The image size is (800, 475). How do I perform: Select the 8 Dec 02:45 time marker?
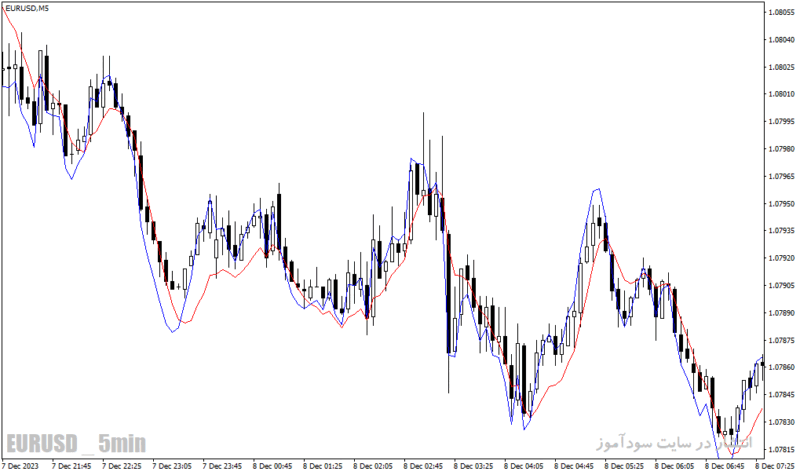point(424,466)
